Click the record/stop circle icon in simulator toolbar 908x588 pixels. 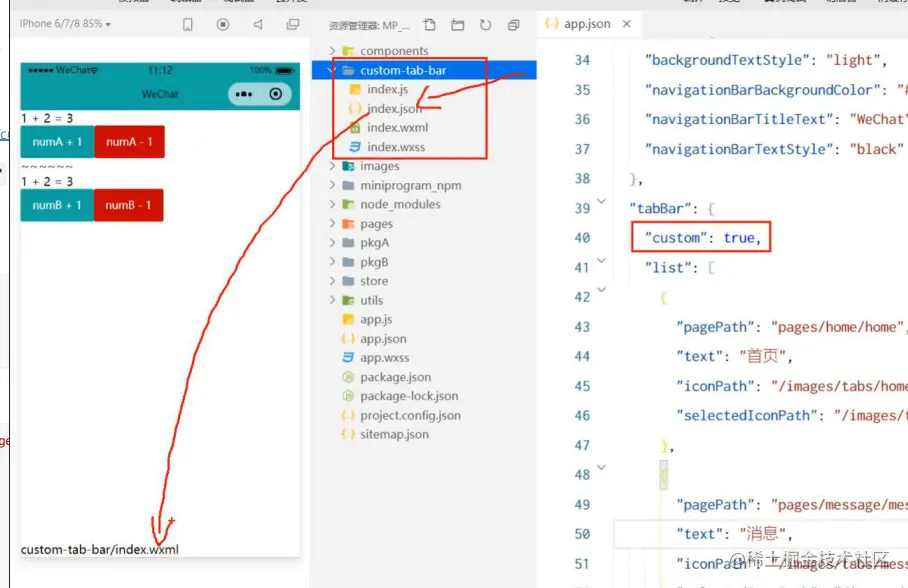222,24
